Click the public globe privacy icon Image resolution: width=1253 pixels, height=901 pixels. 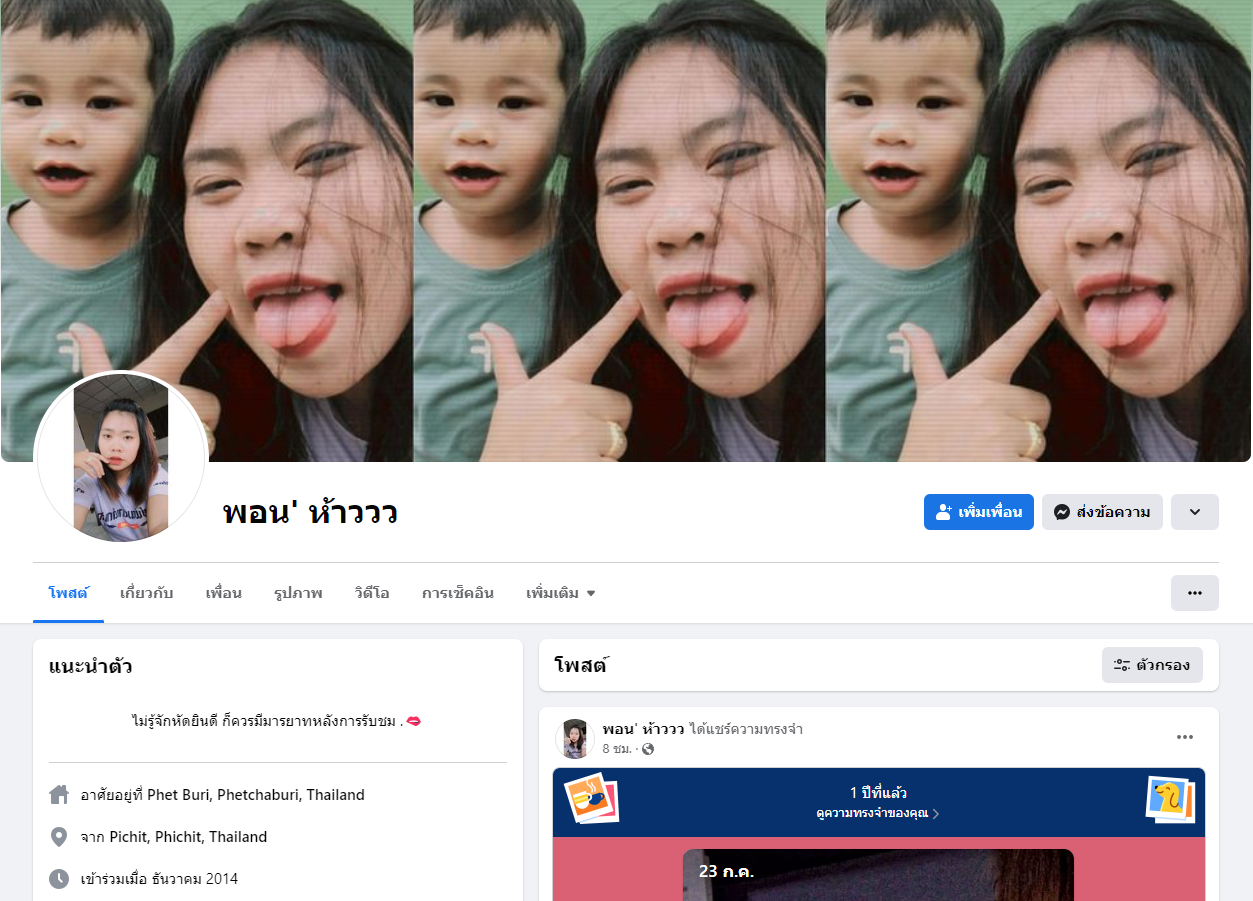648,749
